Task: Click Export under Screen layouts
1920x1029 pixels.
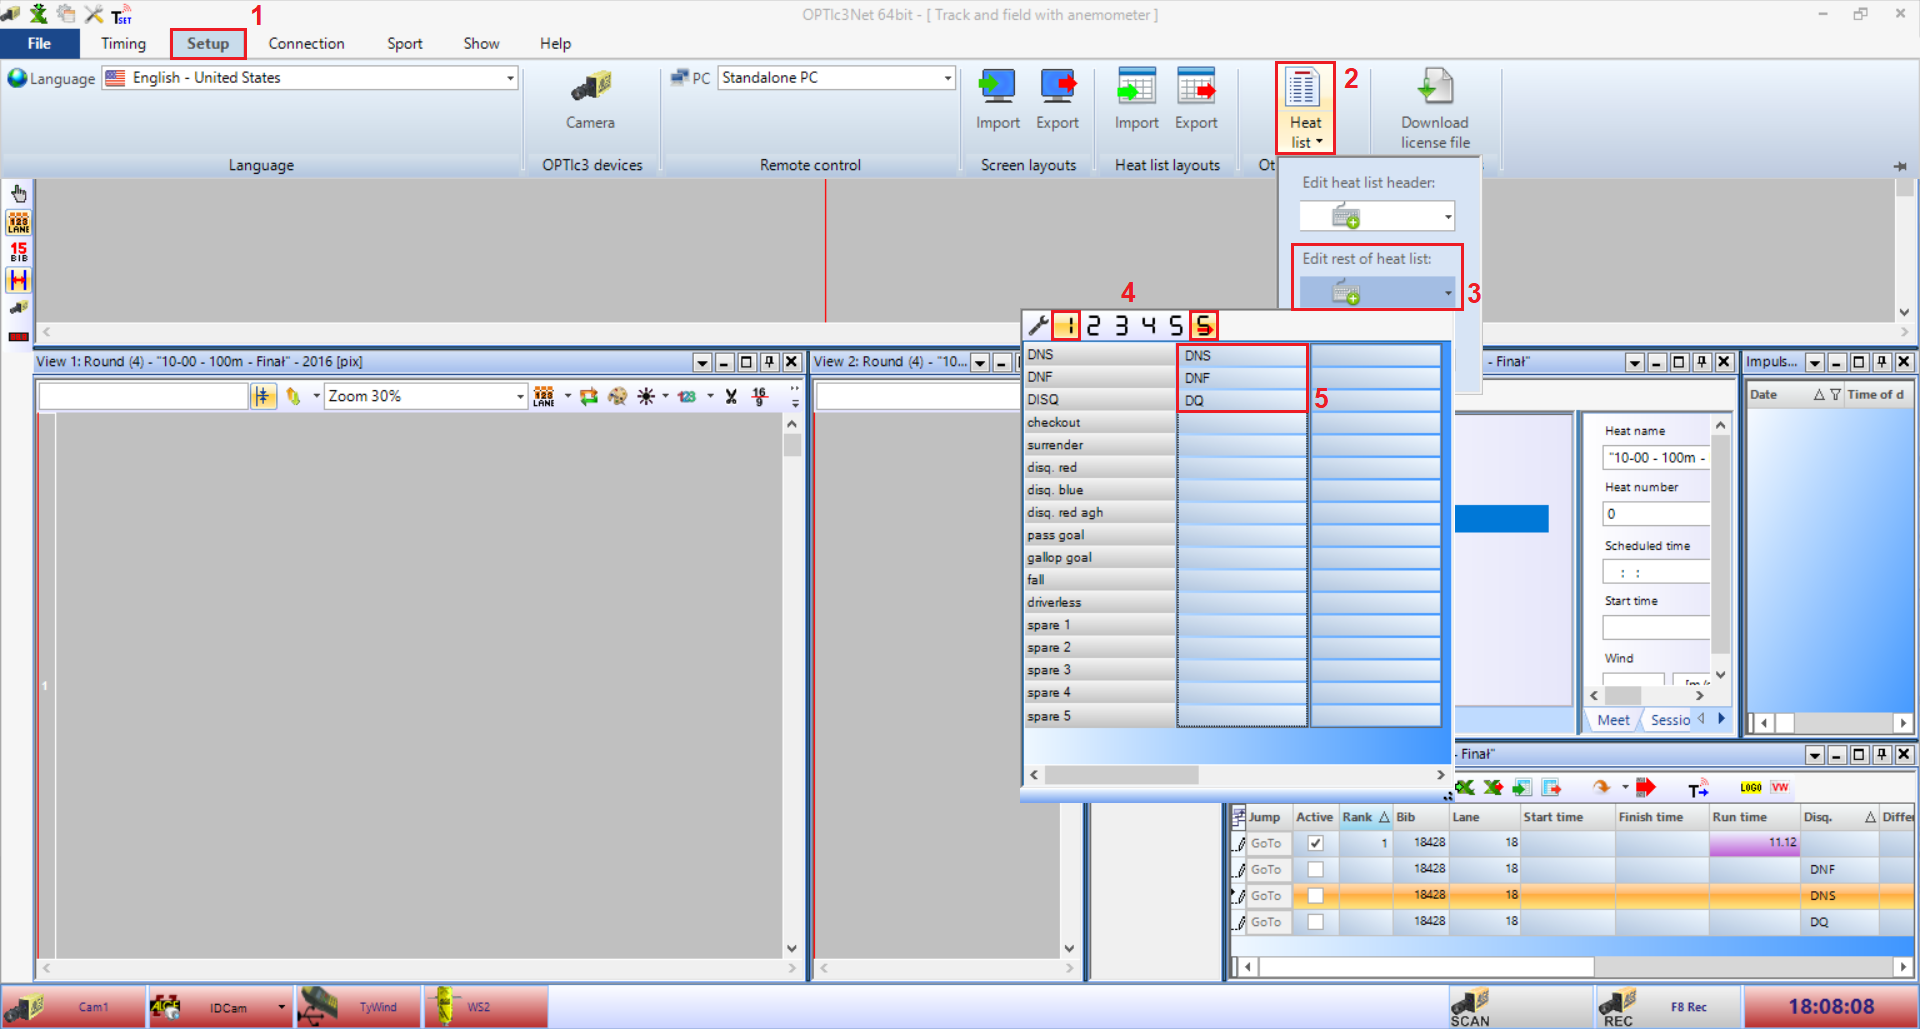Action: click(1057, 100)
